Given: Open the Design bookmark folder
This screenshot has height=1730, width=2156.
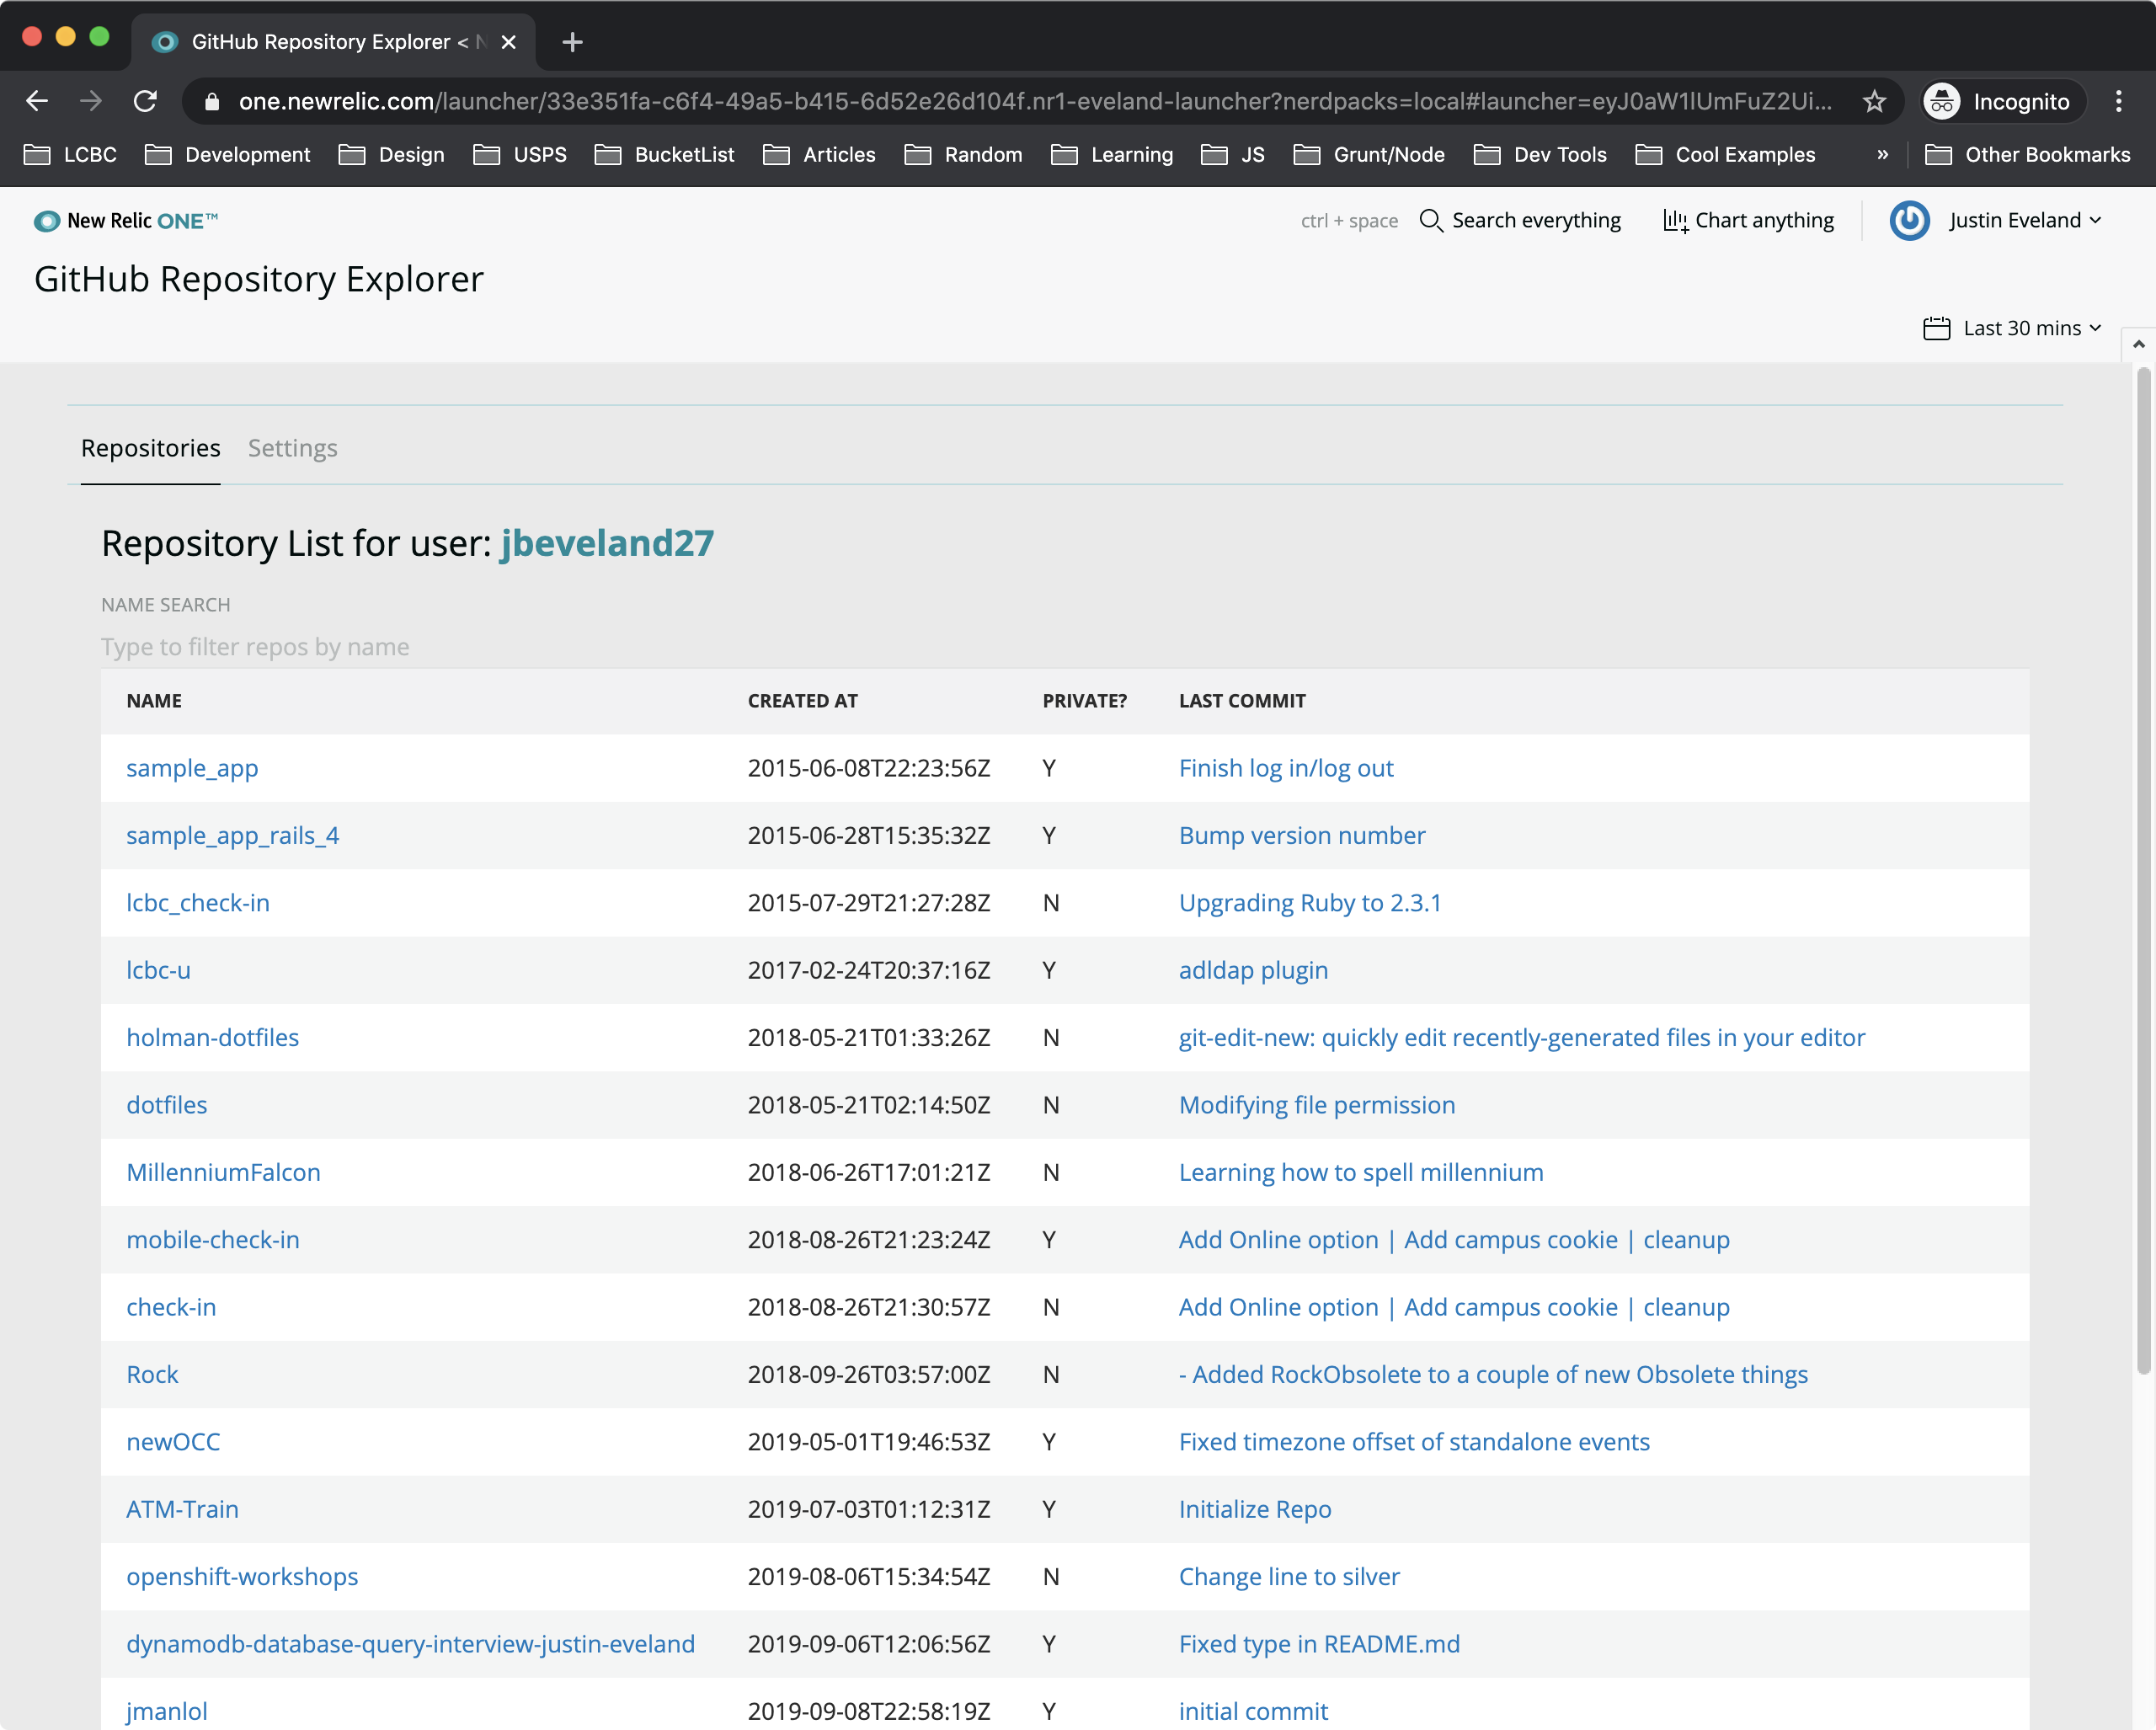Looking at the screenshot, I should point(392,155).
